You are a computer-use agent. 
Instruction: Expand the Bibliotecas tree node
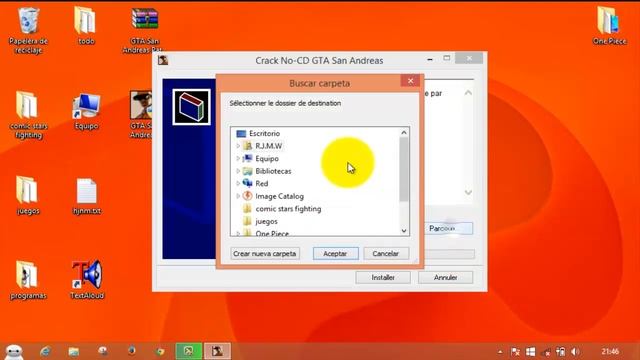pos(238,171)
